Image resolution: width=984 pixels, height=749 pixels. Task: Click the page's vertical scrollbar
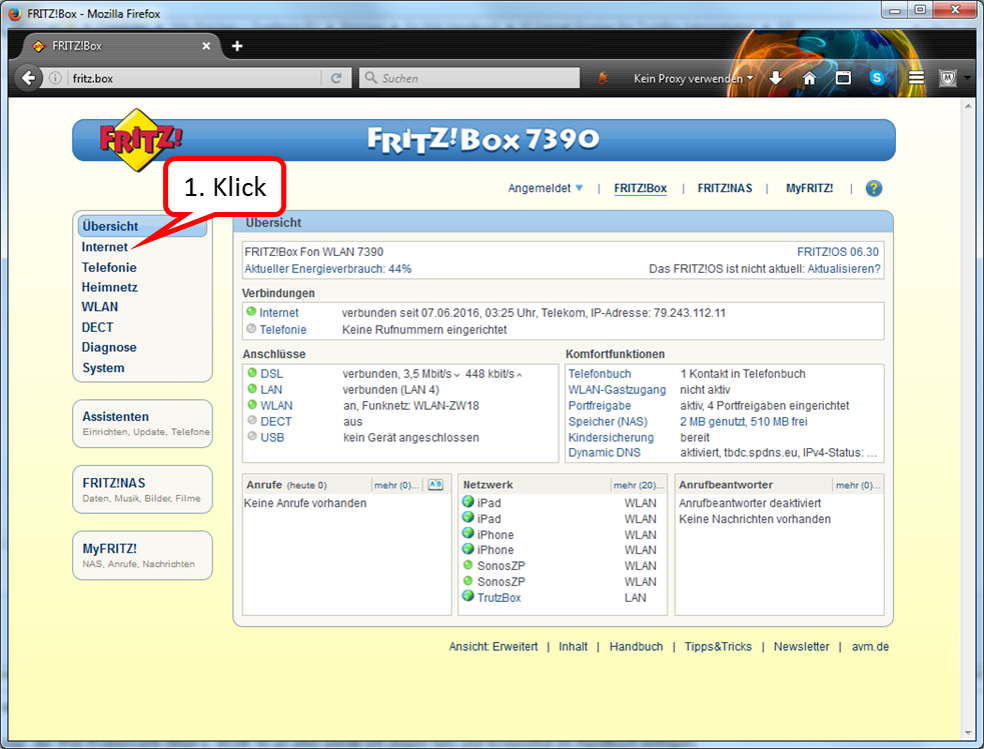point(968,419)
